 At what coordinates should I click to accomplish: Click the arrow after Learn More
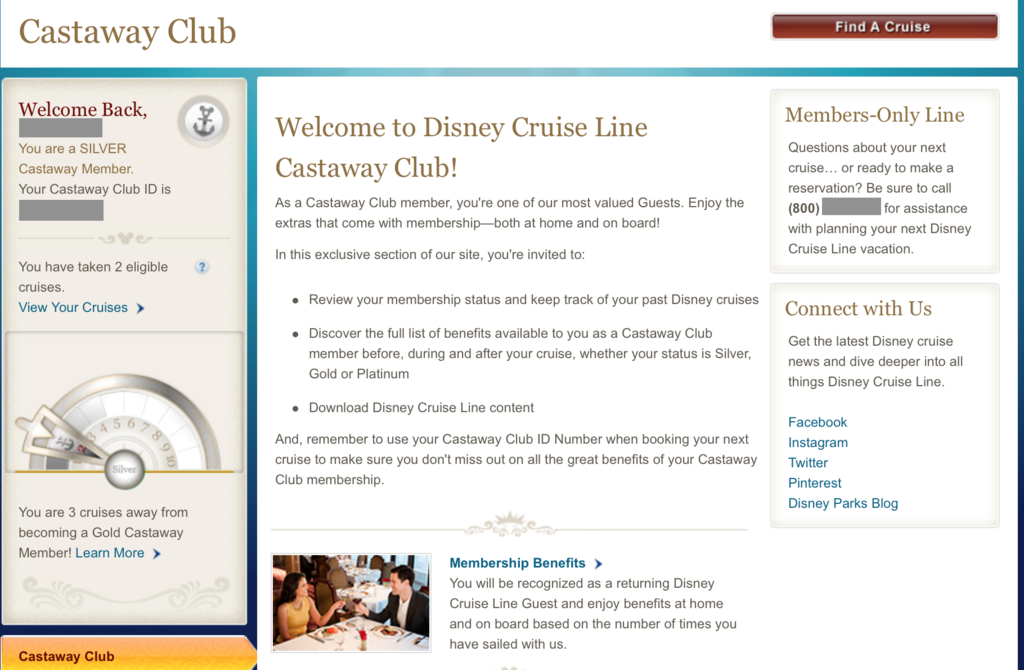tap(157, 554)
